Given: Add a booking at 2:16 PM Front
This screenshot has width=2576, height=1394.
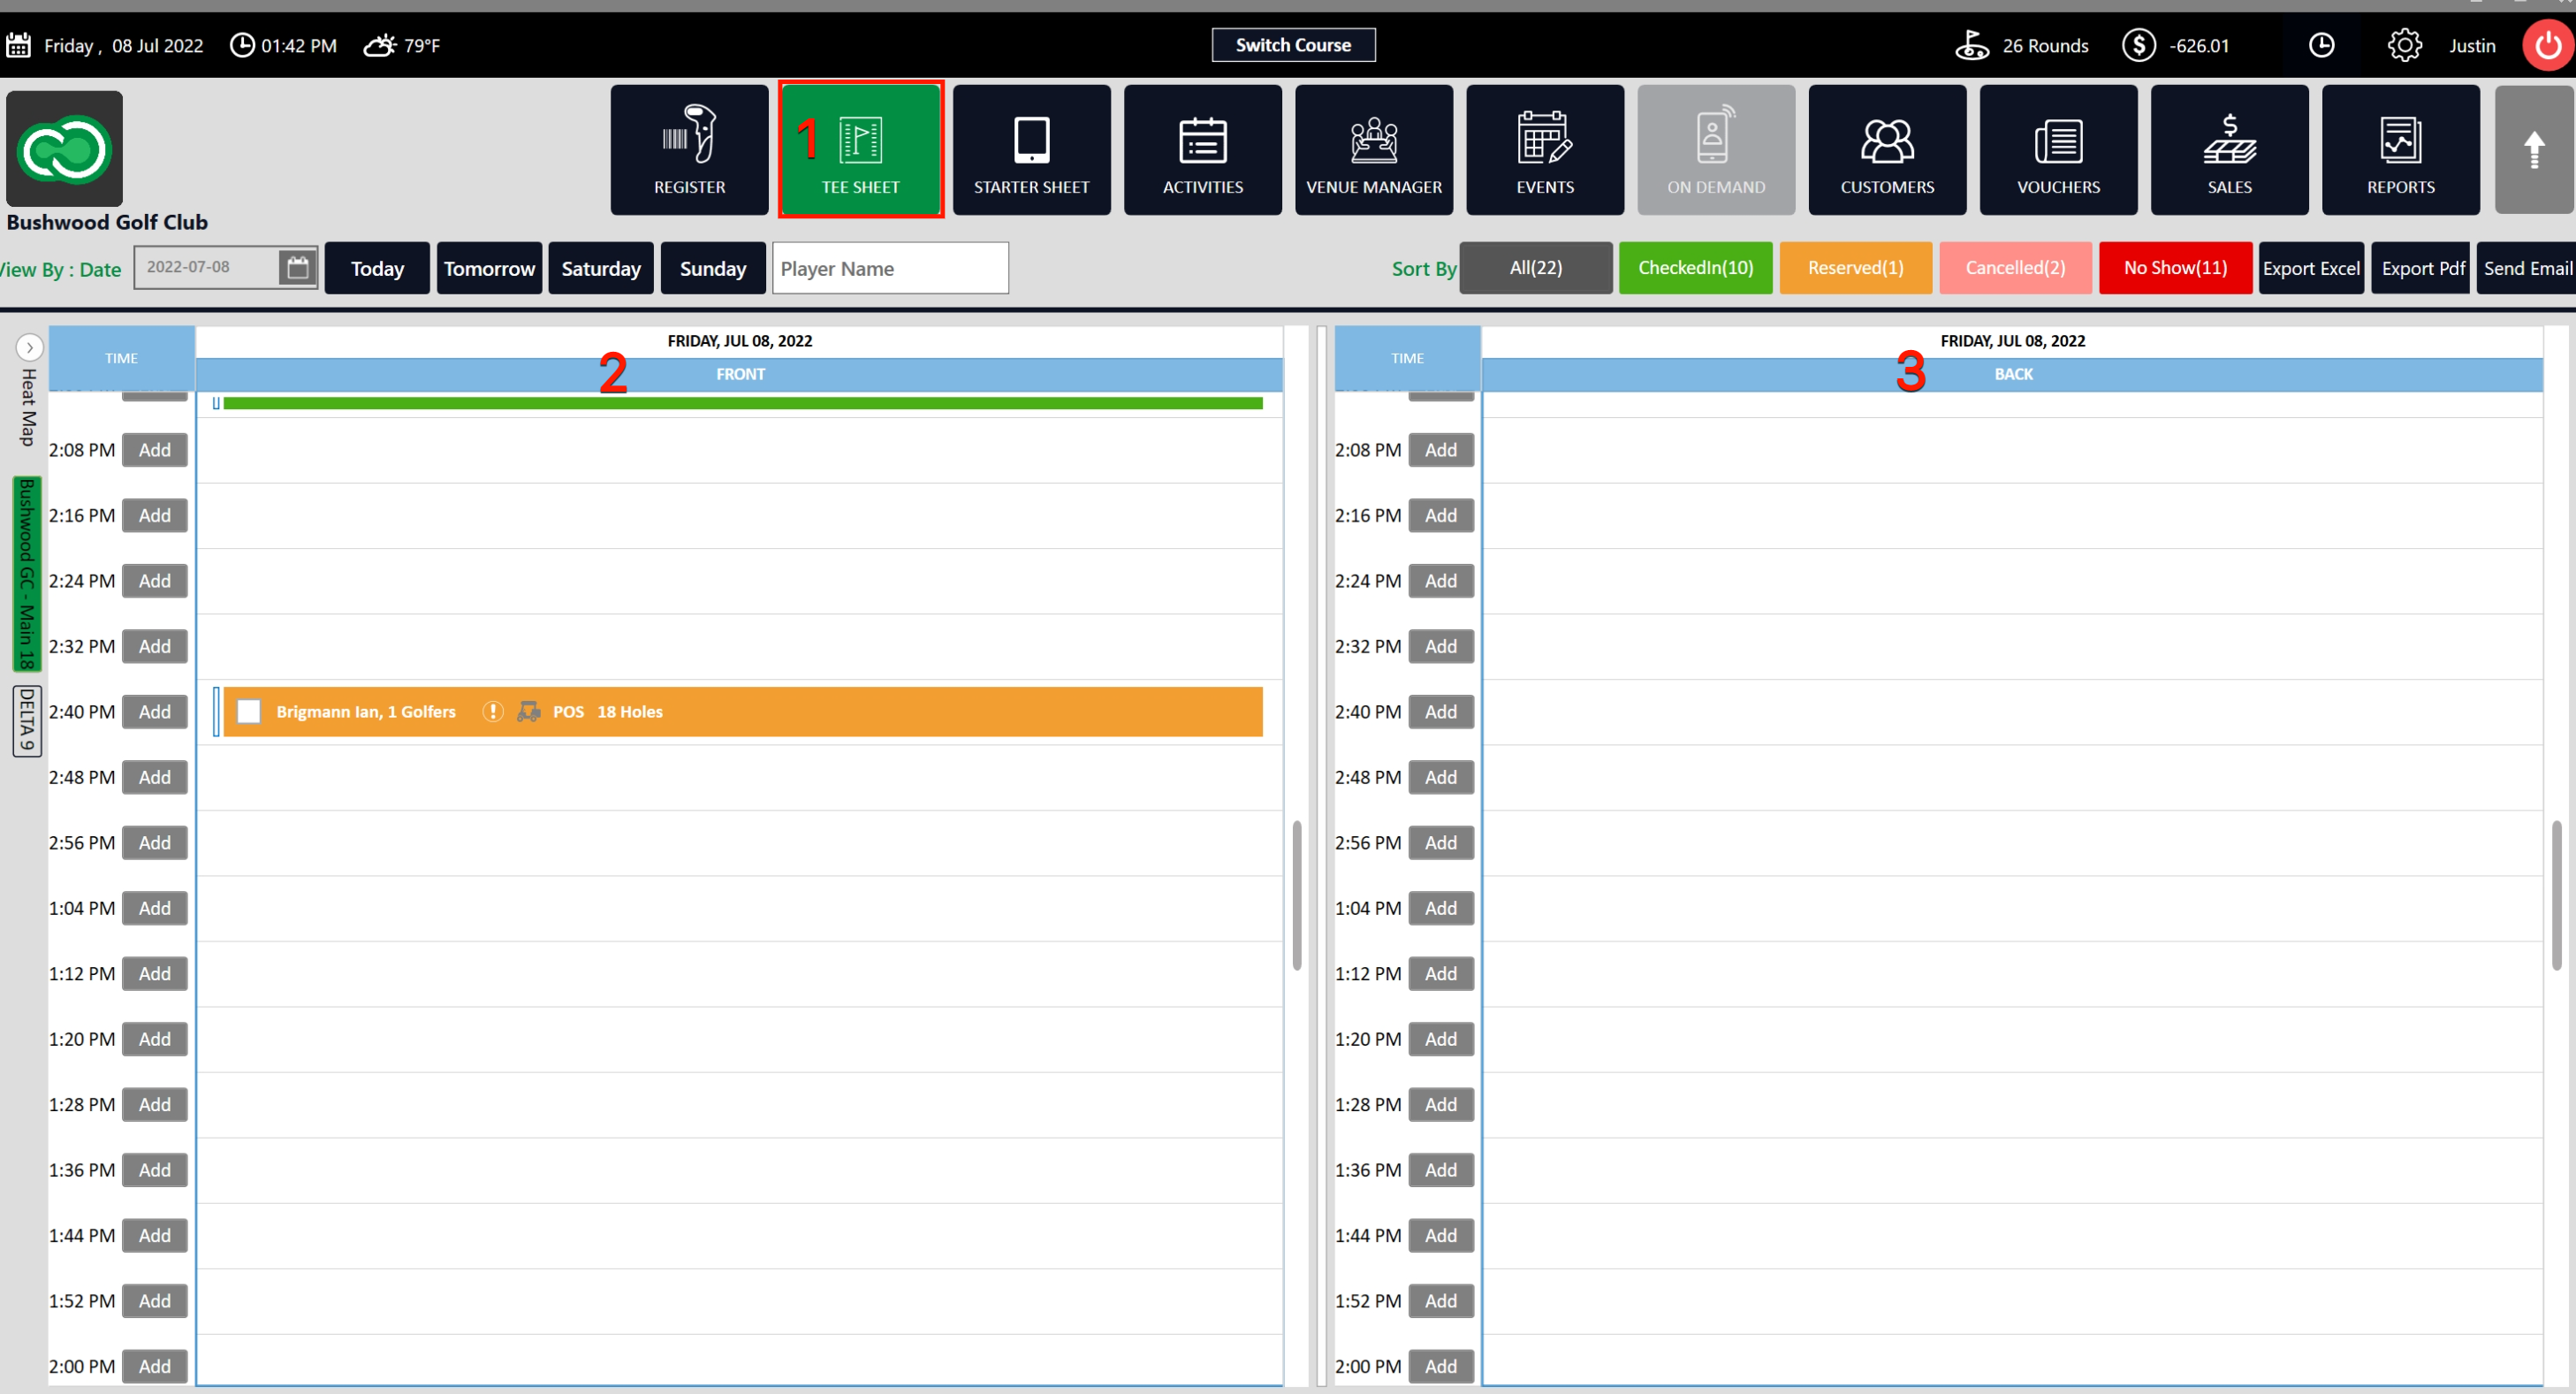Looking at the screenshot, I should point(154,515).
